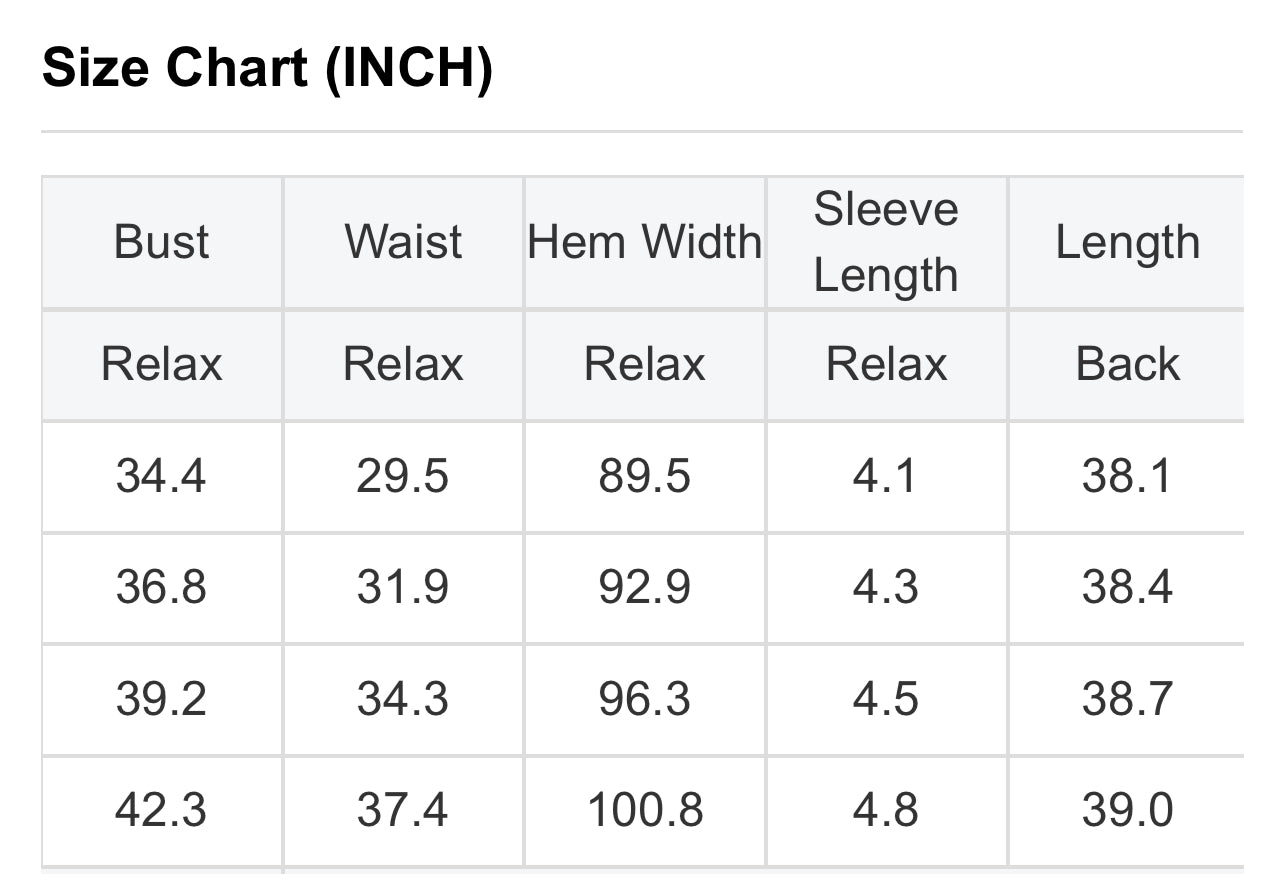Screen dimensions: 1284x874
Task: Click the bust value 39.2
Action: tap(162, 699)
